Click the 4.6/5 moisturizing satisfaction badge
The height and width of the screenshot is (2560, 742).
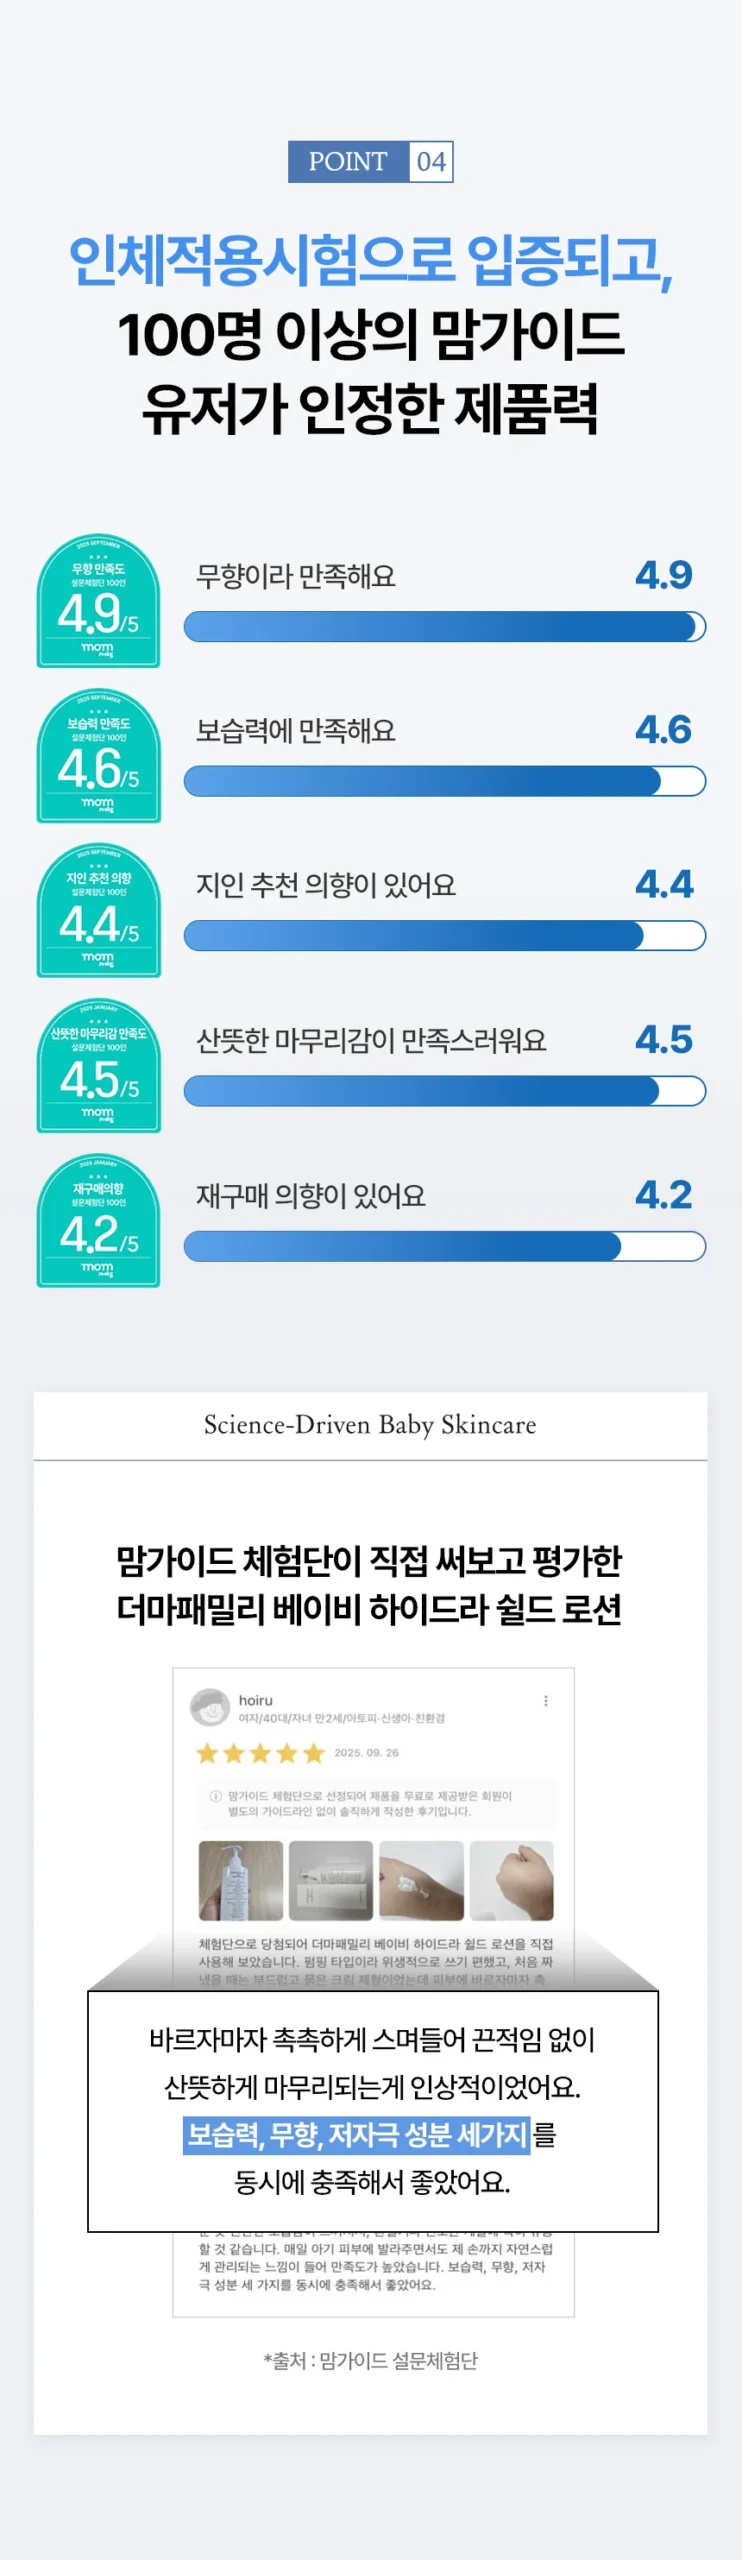pos(98,757)
